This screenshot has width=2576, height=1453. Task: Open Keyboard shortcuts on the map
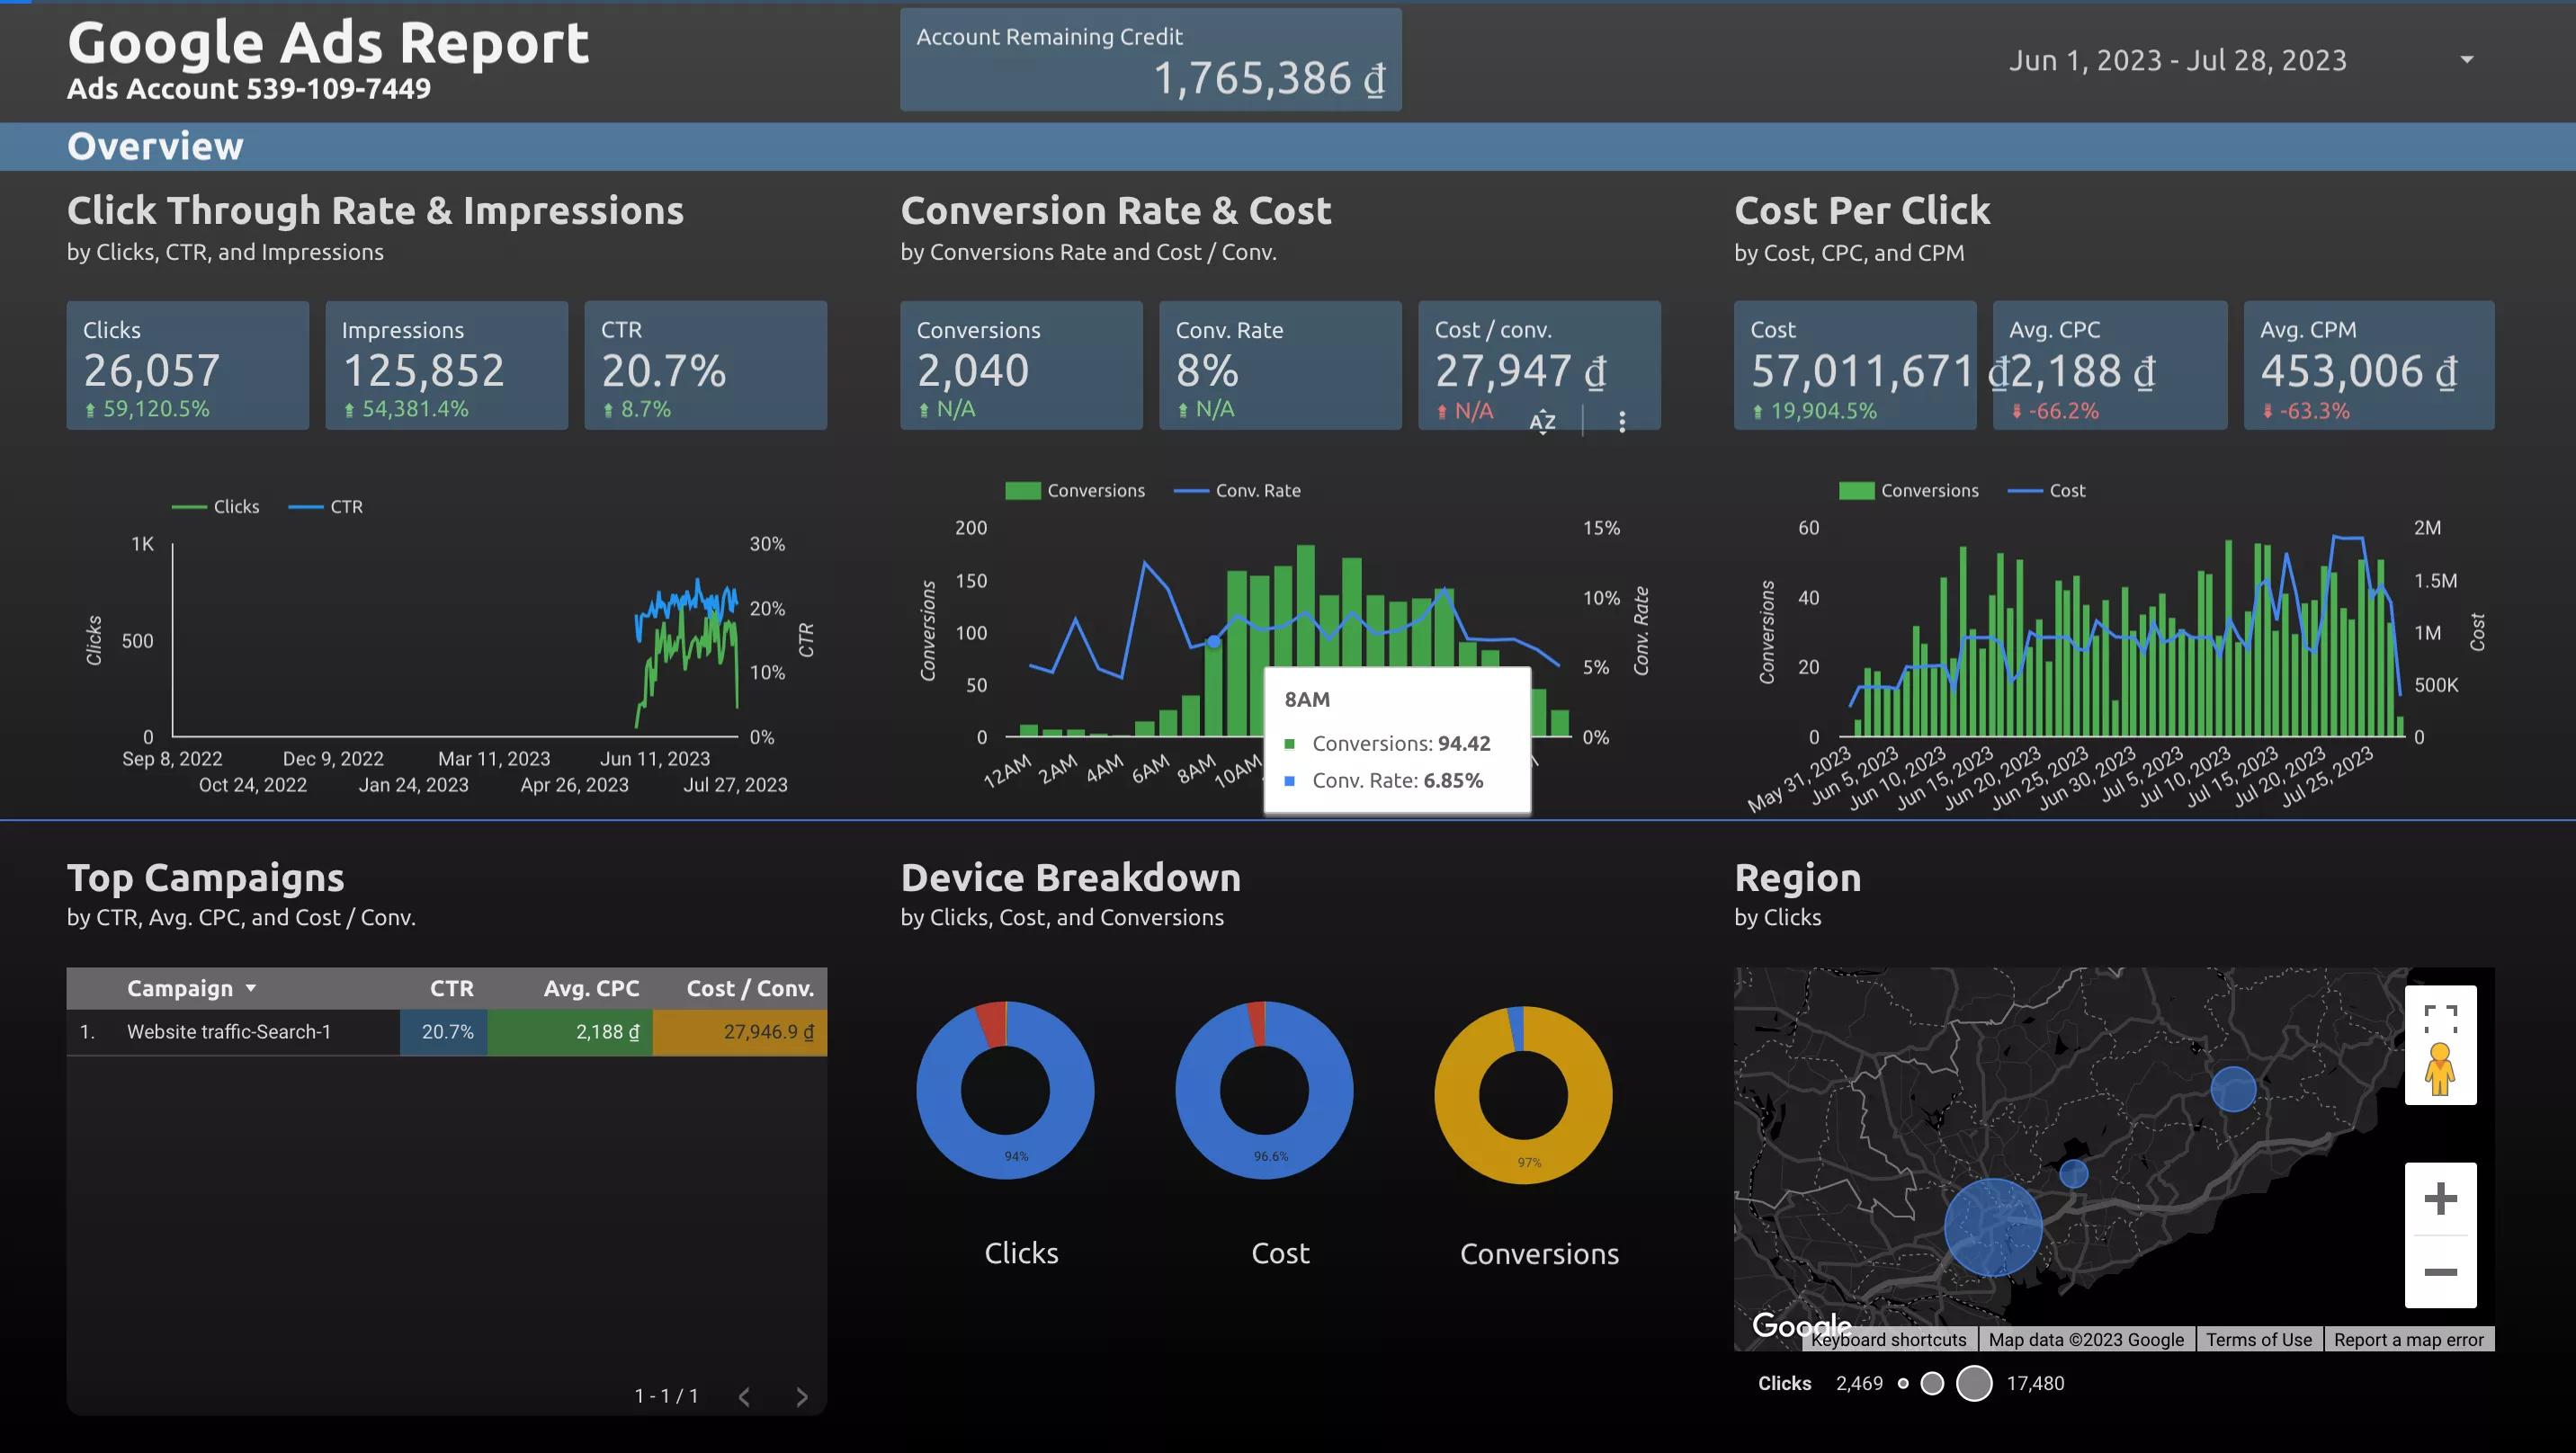(1888, 1340)
